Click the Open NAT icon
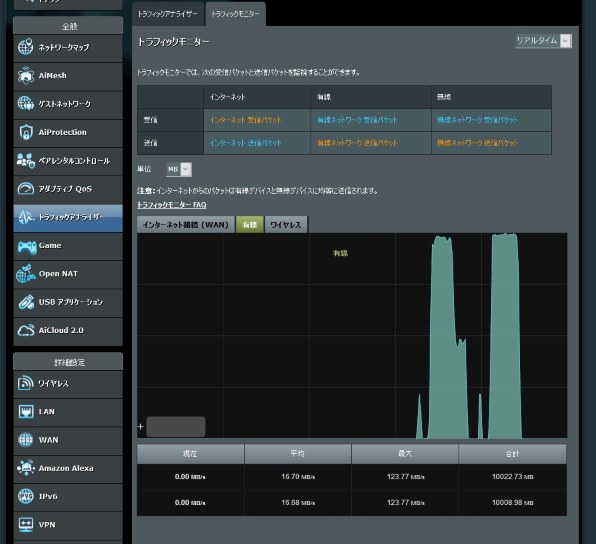 point(25,274)
